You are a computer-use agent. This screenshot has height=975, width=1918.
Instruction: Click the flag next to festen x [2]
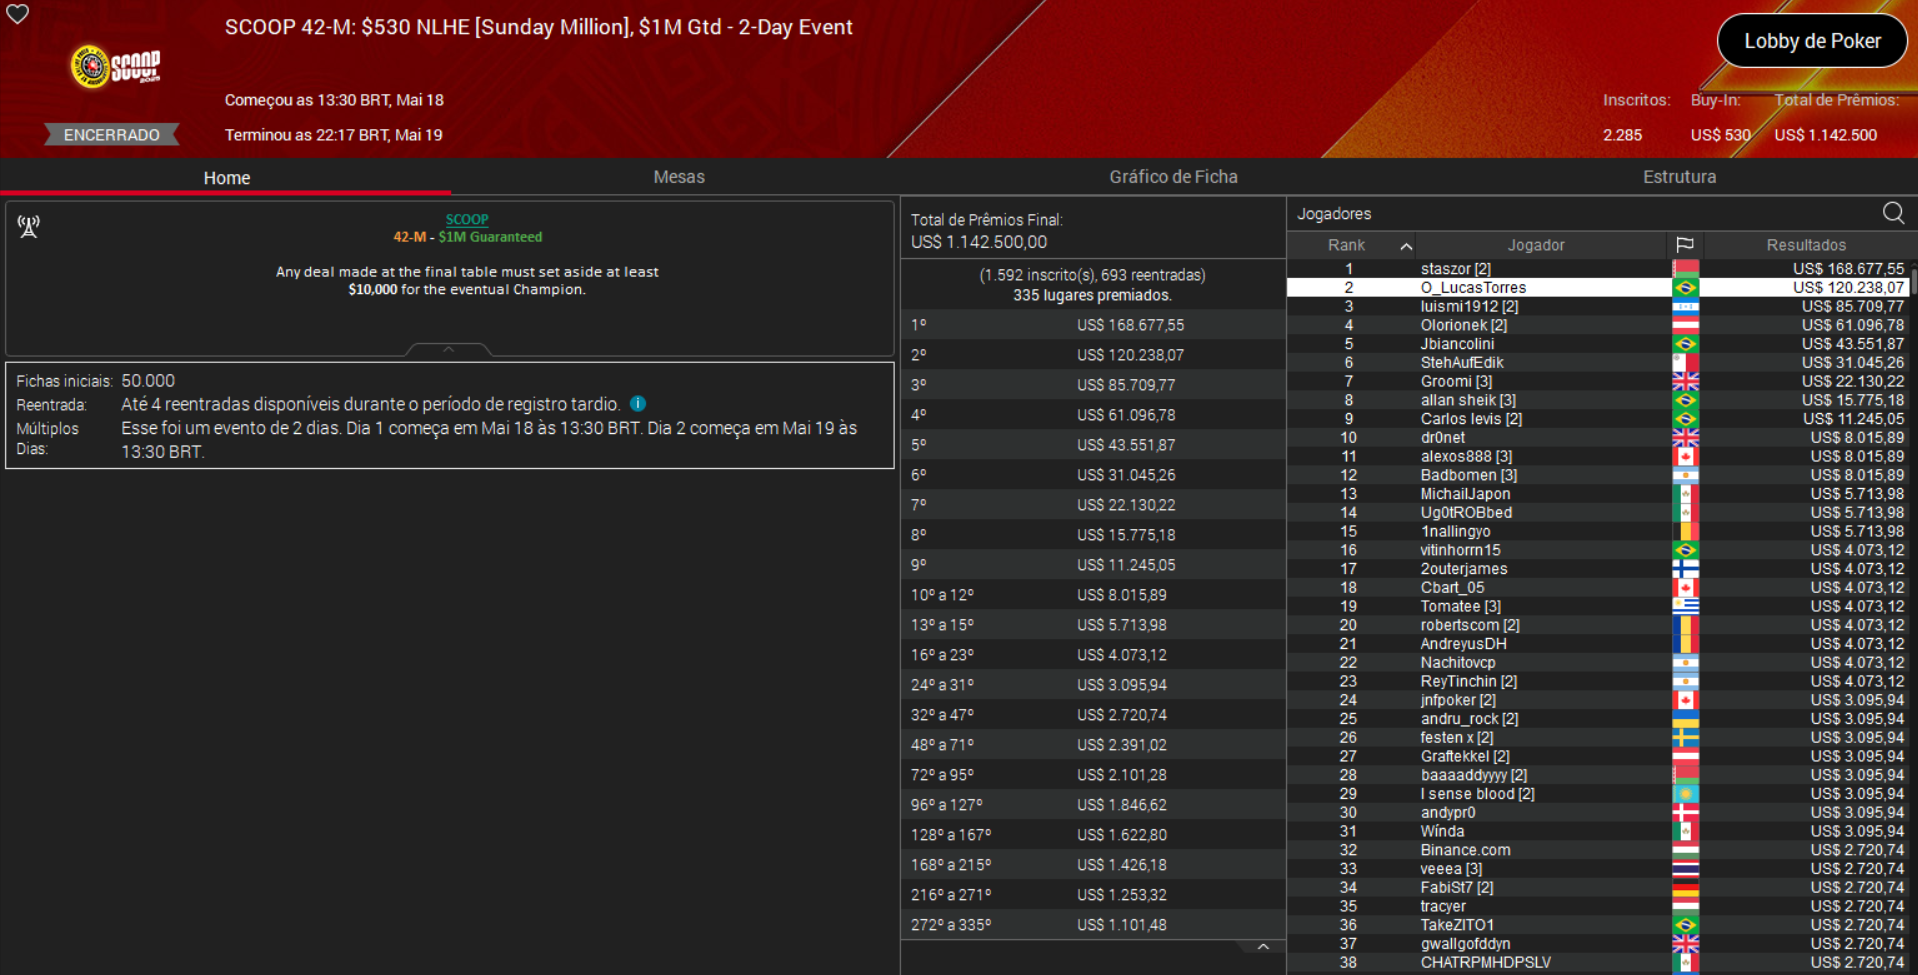click(1685, 738)
